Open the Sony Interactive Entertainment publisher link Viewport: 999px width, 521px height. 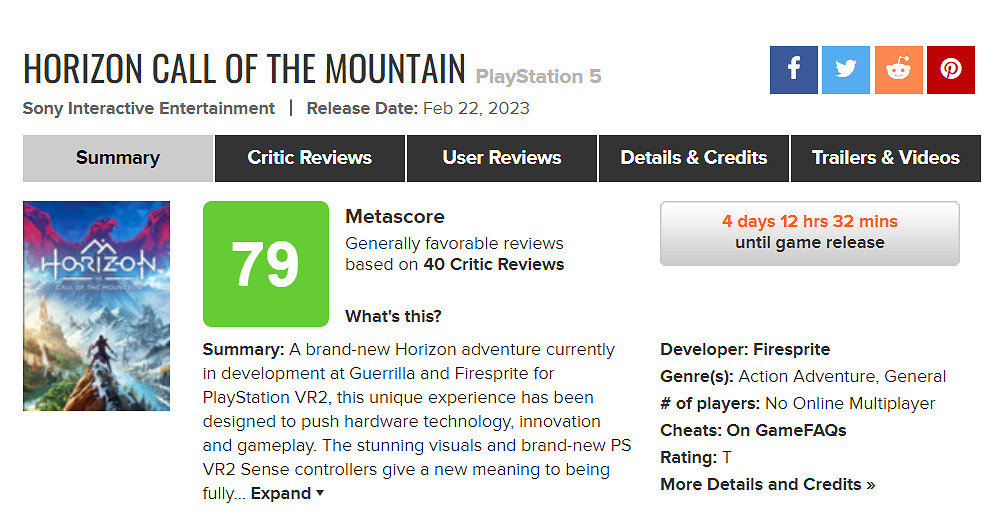pyautogui.click(x=149, y=108)
